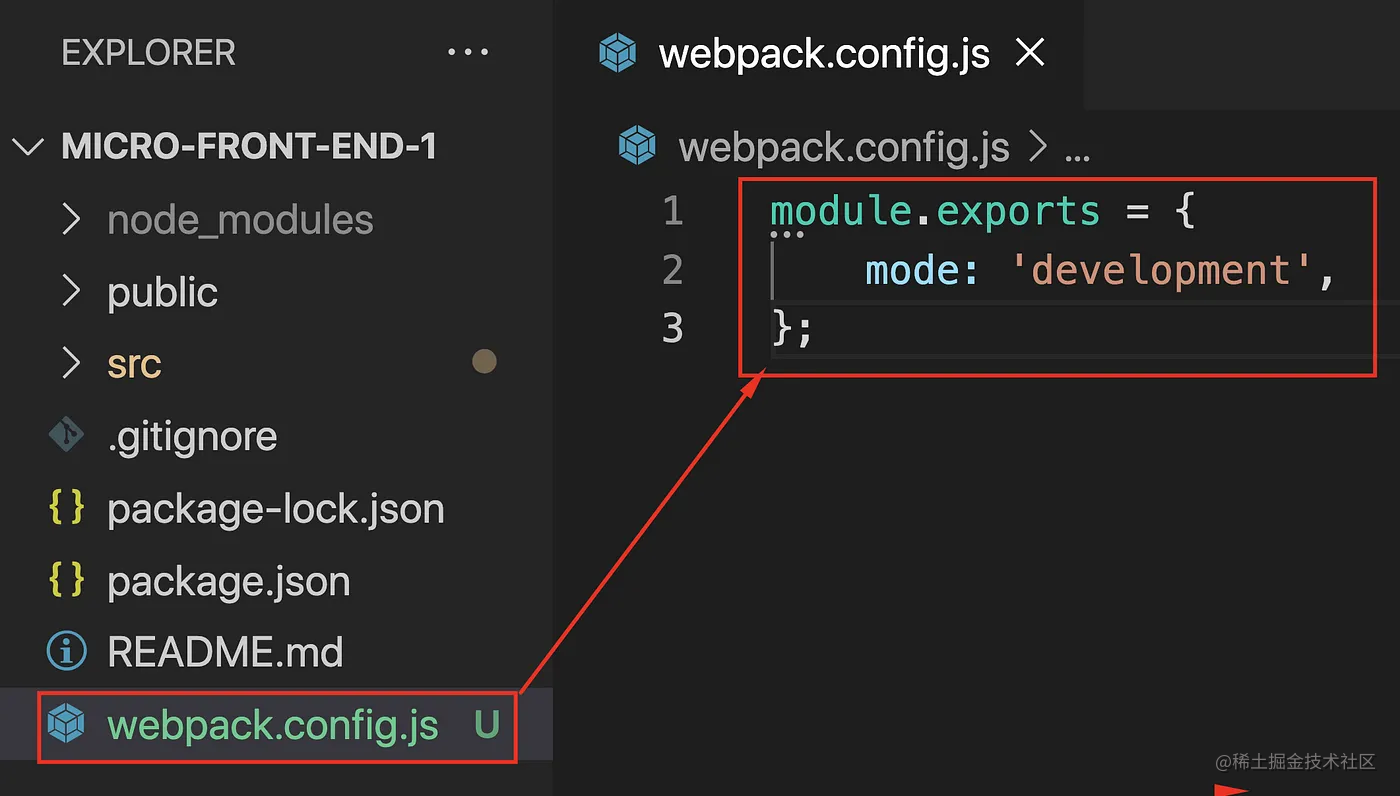The image size is (1400, 796).
Task: Open the breadcrumb ellipsis symbol picker
Action: click(1077, 148)
